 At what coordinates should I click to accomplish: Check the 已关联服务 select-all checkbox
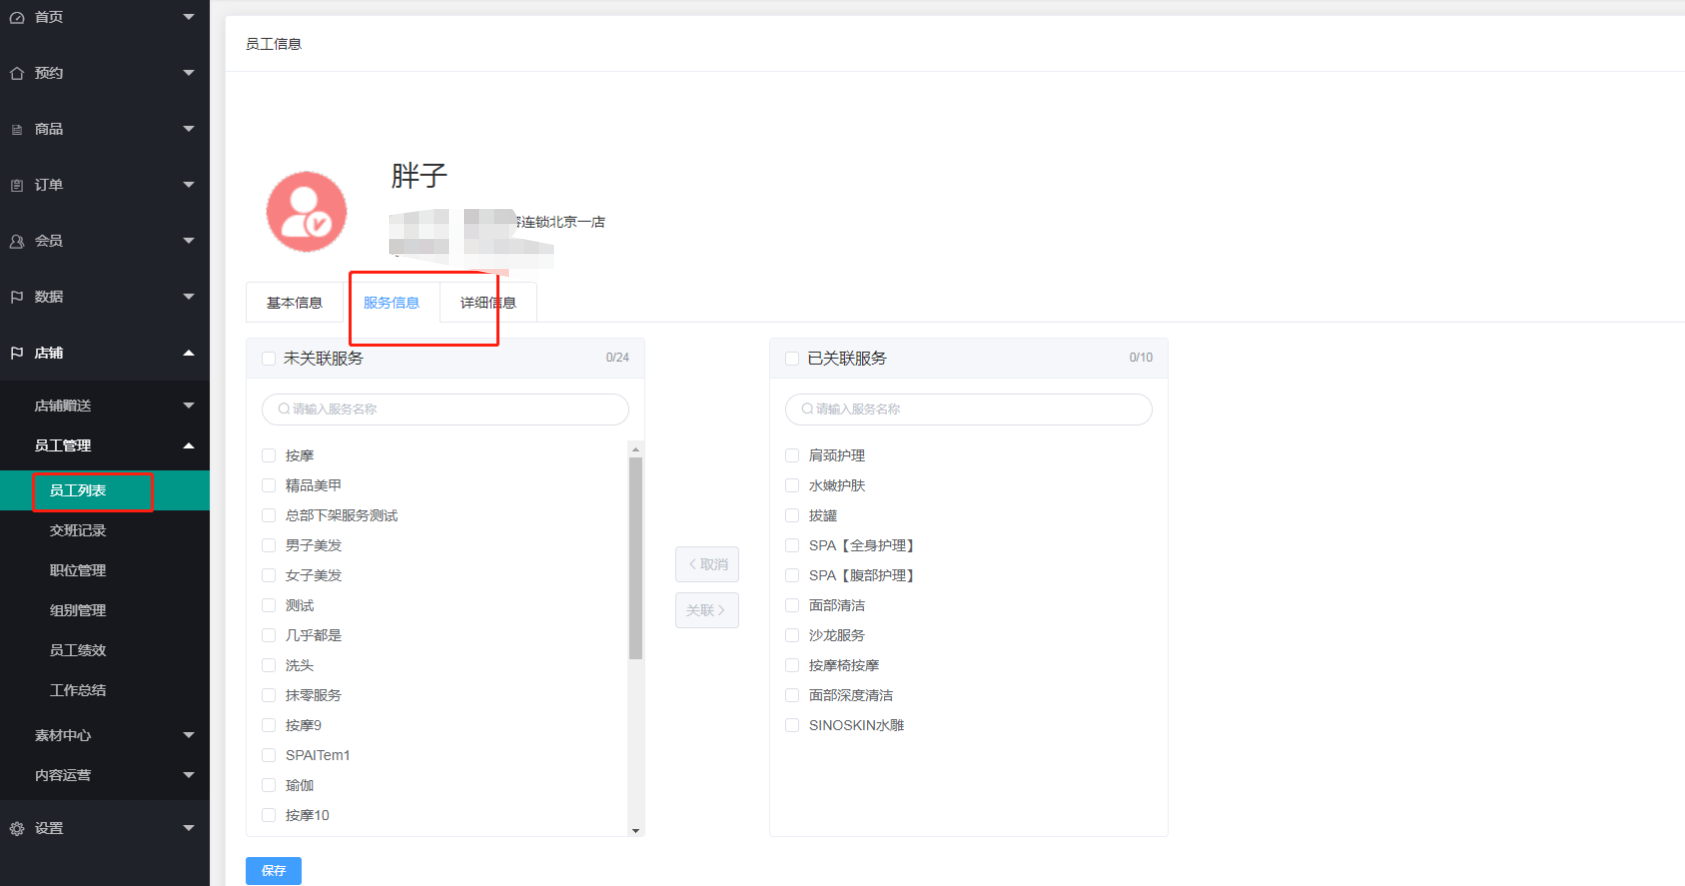point(792,358)
